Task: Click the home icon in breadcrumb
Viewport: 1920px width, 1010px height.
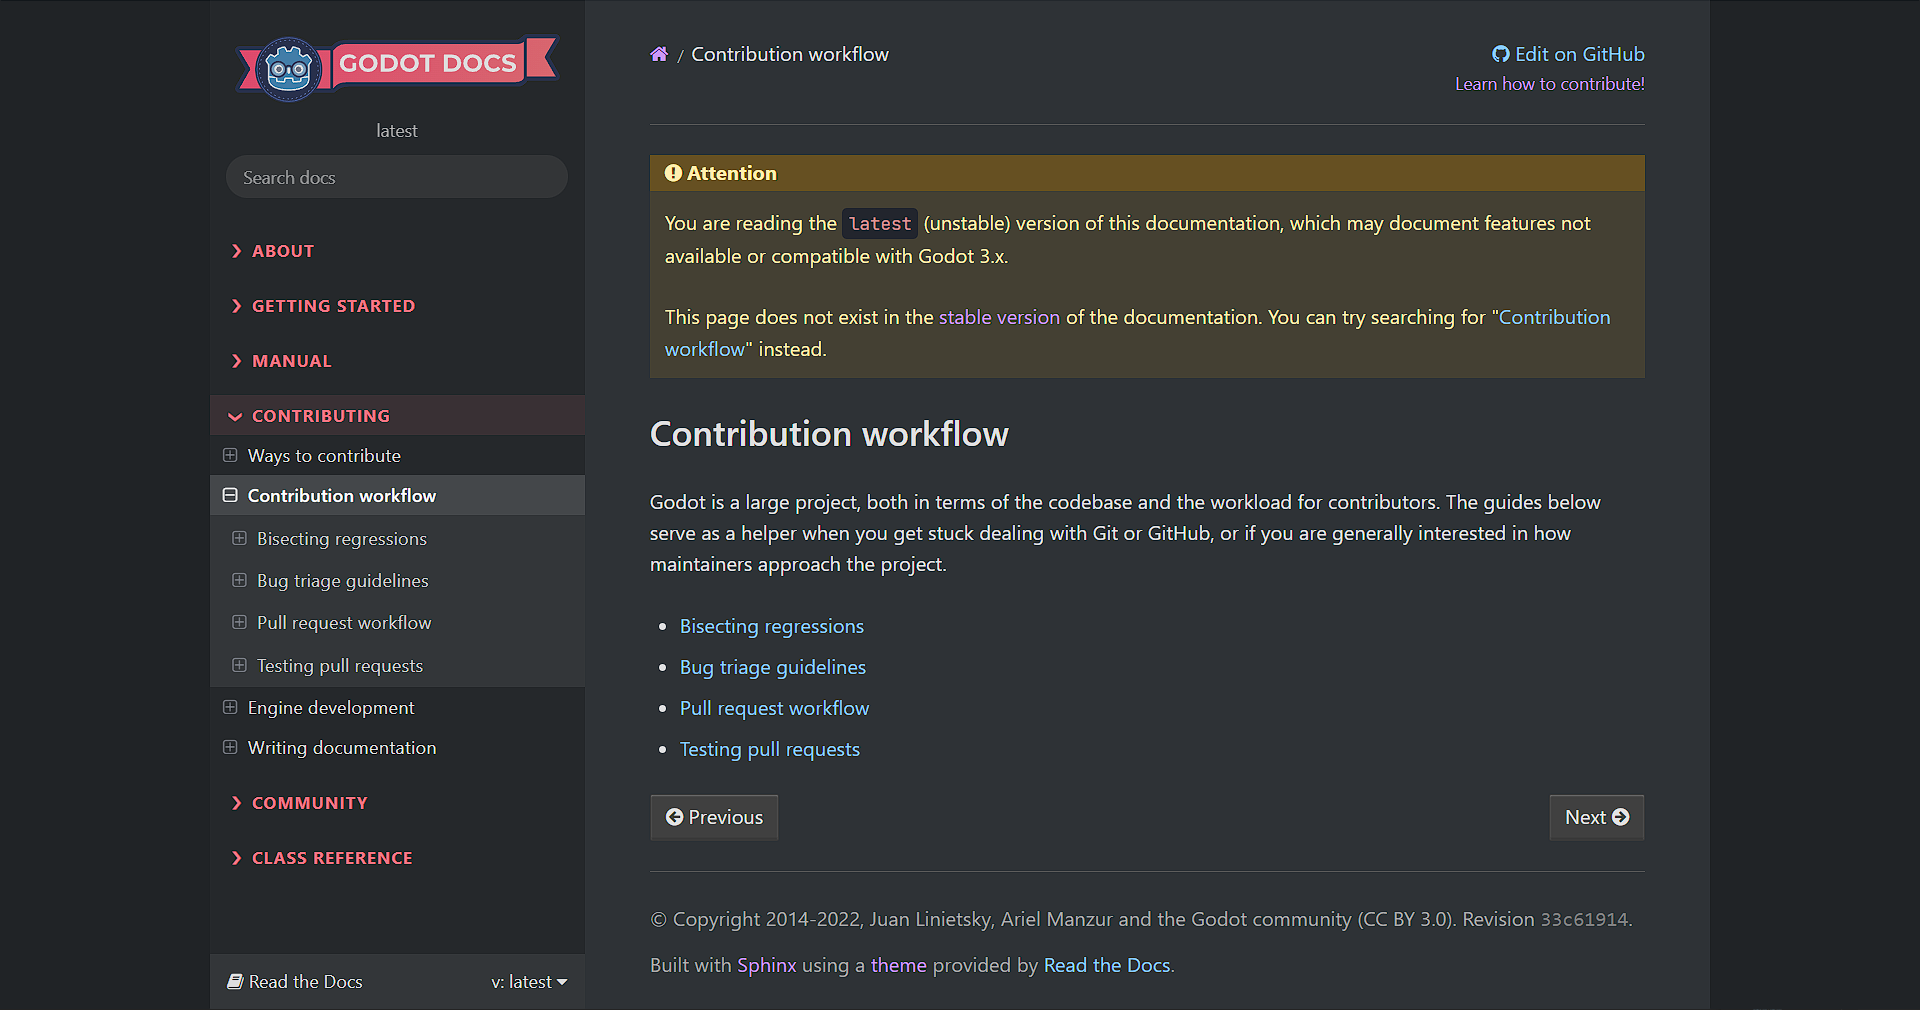Action: tap(659, 55)
